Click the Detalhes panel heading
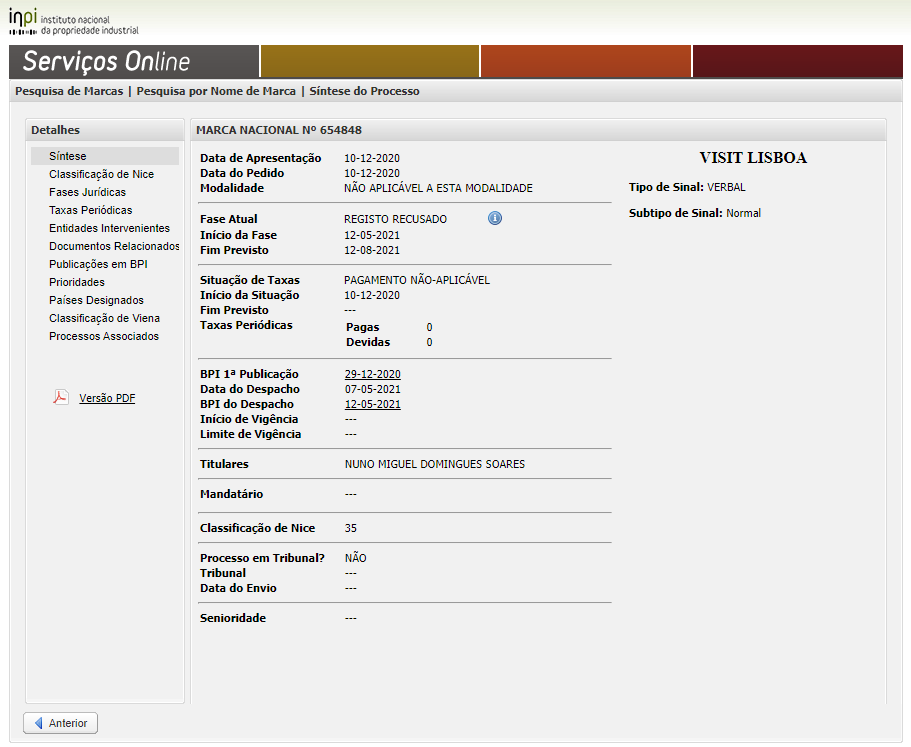The image size is (911, 747). [55, 130]
